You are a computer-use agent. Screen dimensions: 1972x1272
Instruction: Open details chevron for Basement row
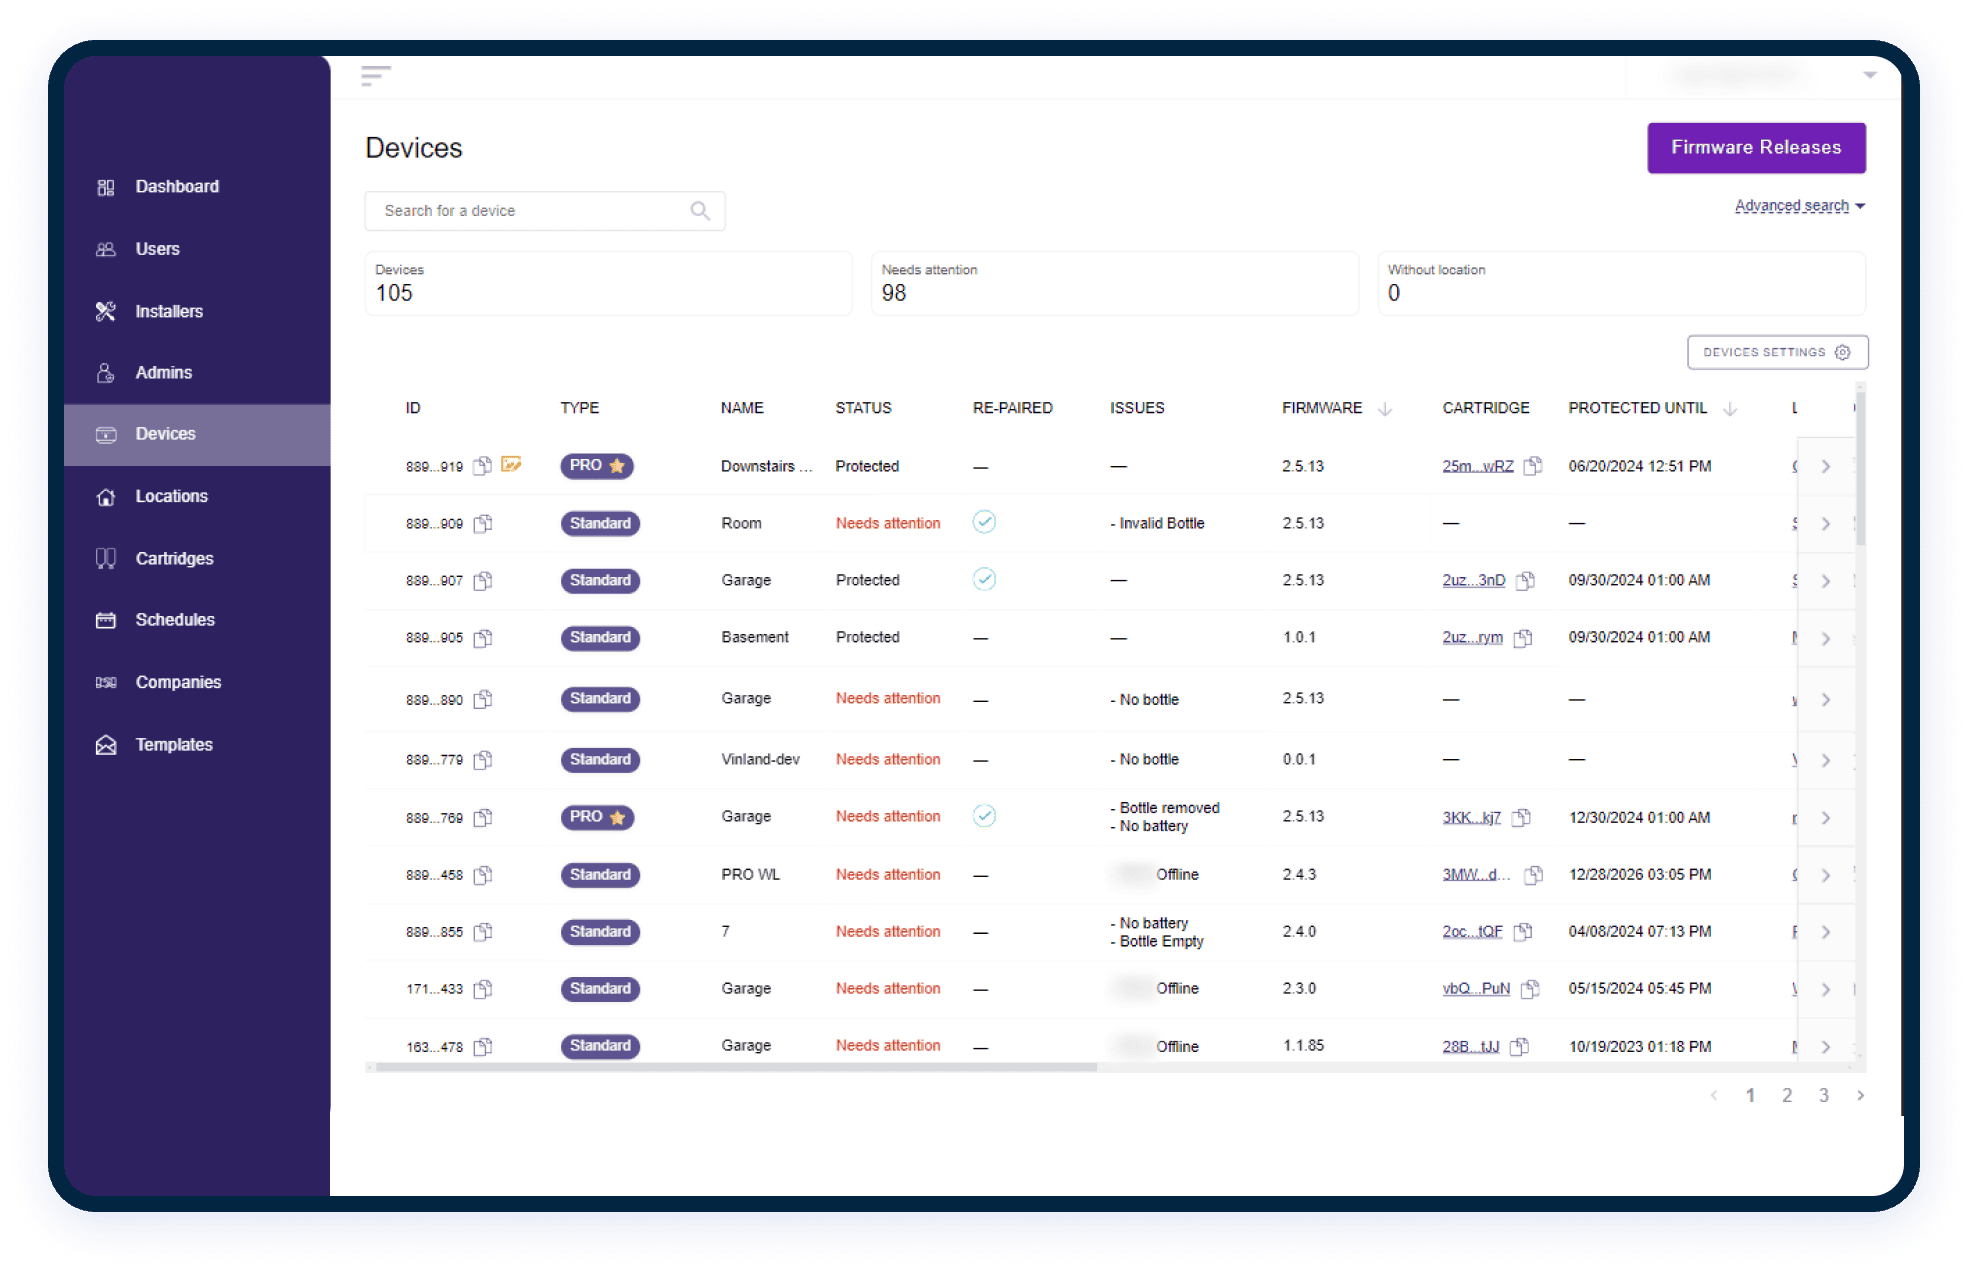tap(1826, 639)
